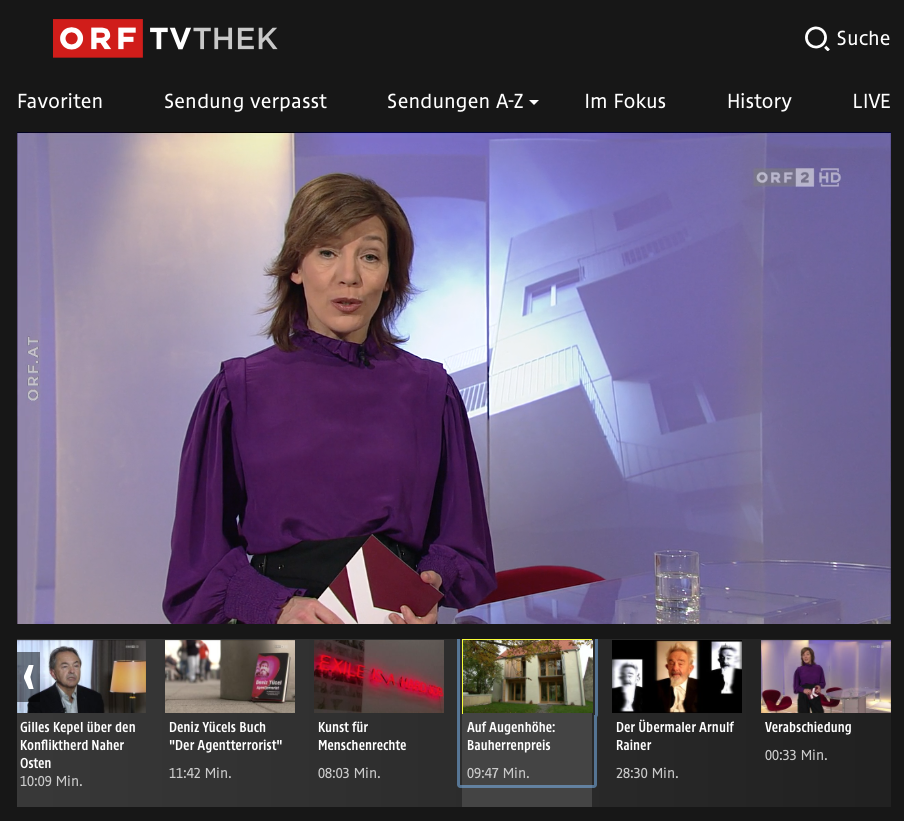Click the "Kunst für Menschenrechte" title
Screen dimensions: 904x821
point(362,736)
